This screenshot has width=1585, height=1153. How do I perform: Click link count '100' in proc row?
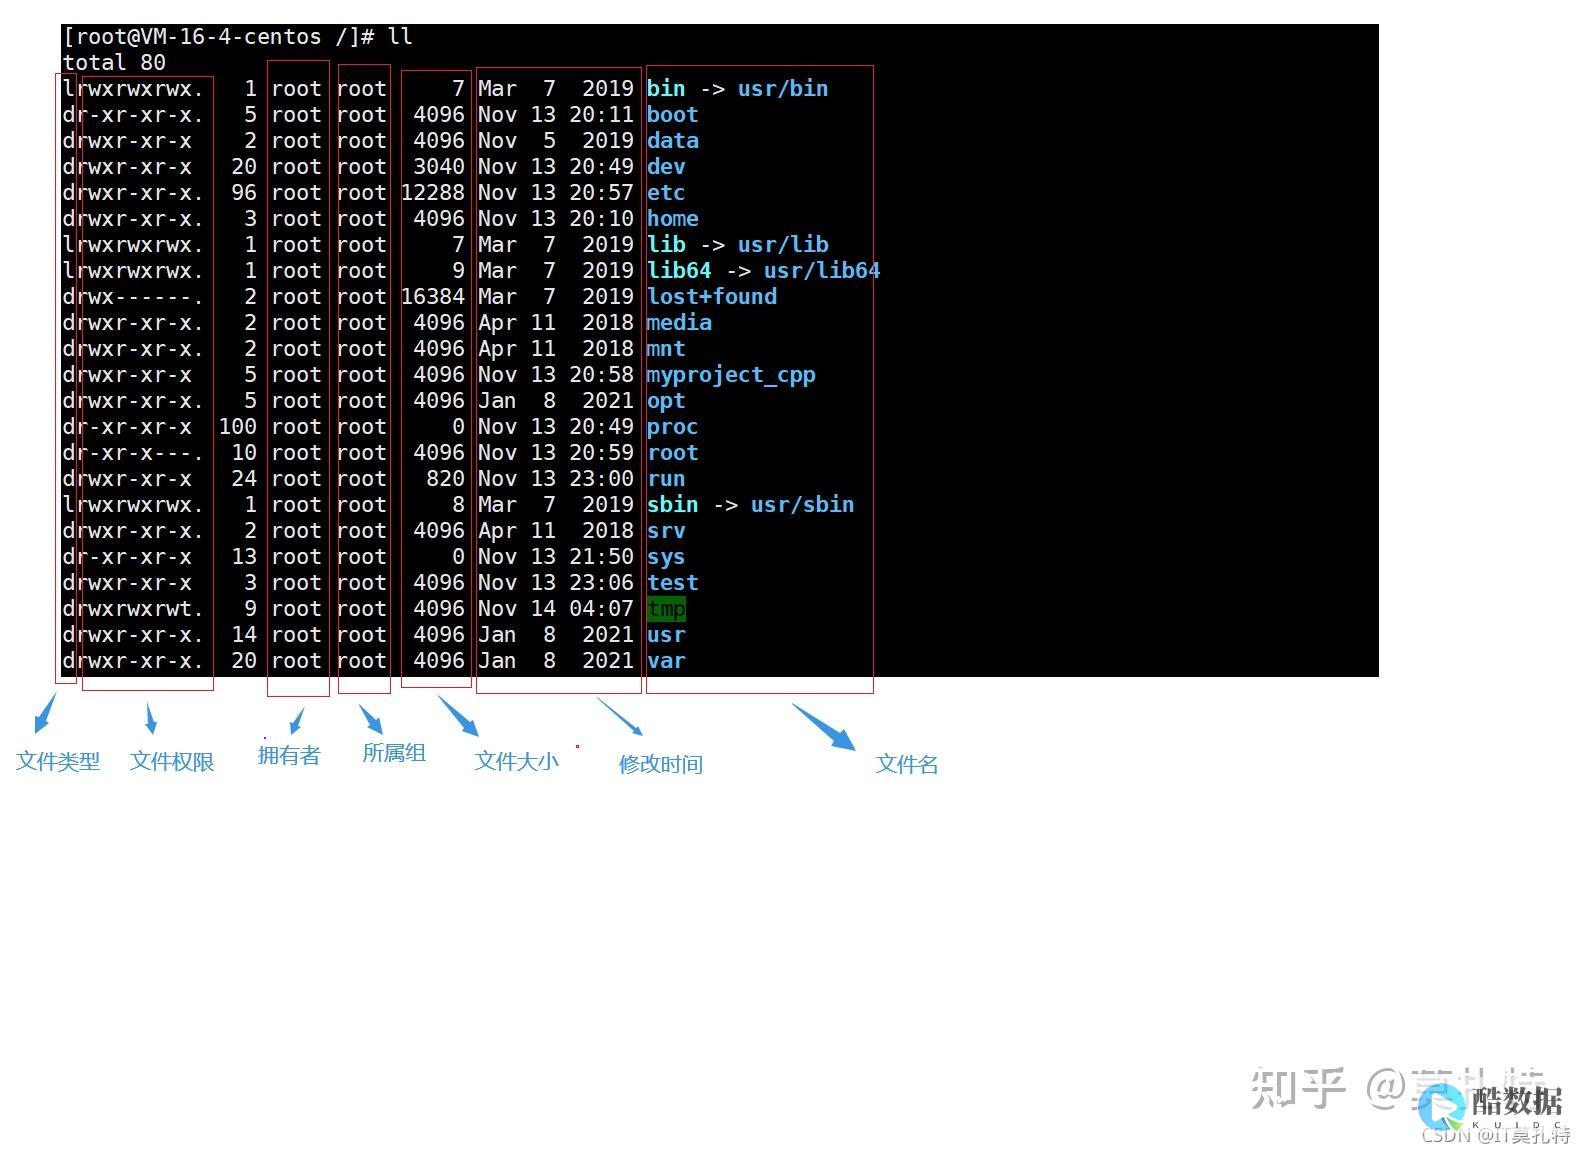(x=238, y=427)
